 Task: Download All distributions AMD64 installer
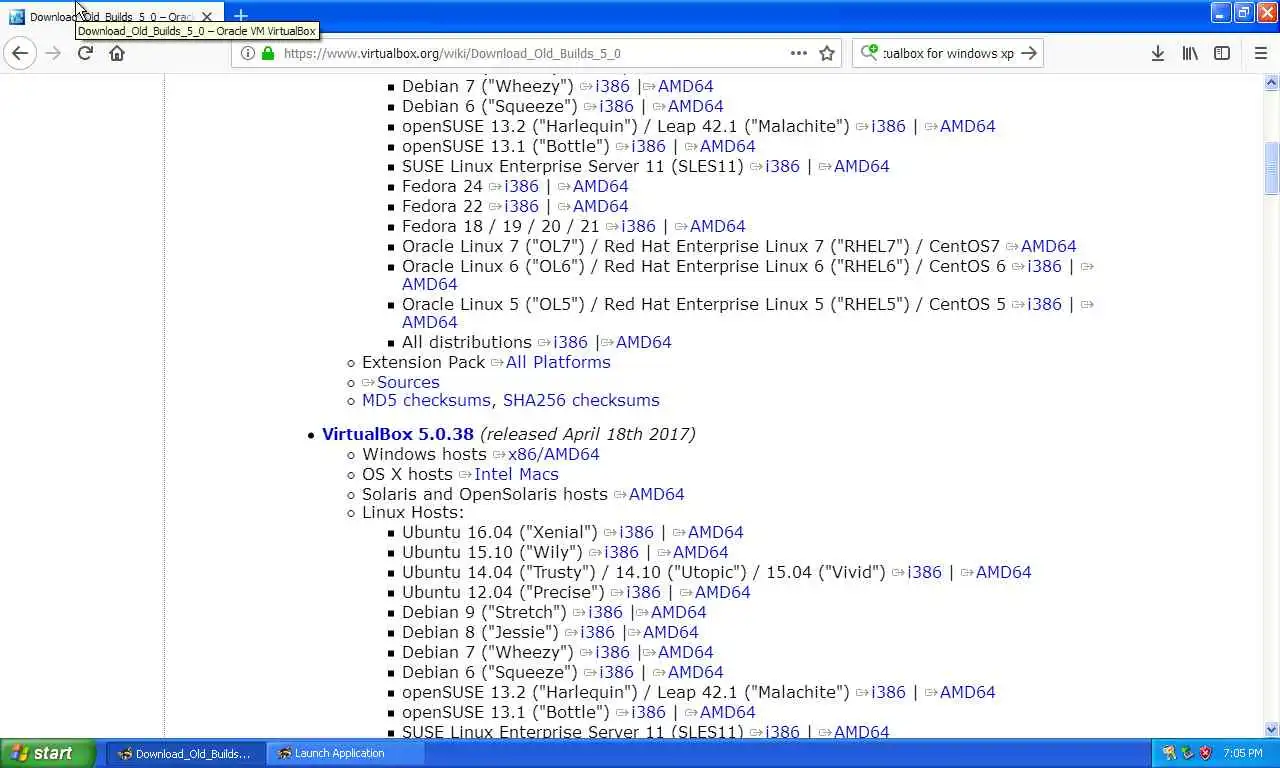[x=643, y=342]
